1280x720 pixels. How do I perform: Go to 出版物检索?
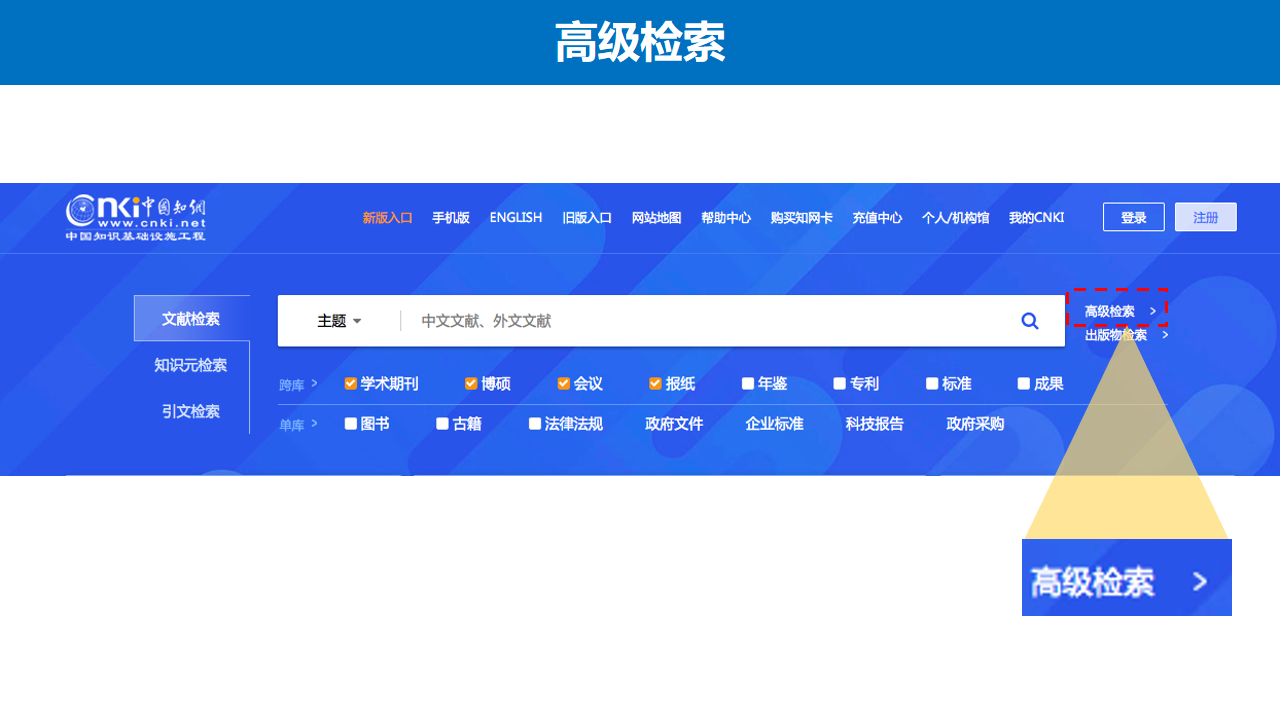point(1116,335)
